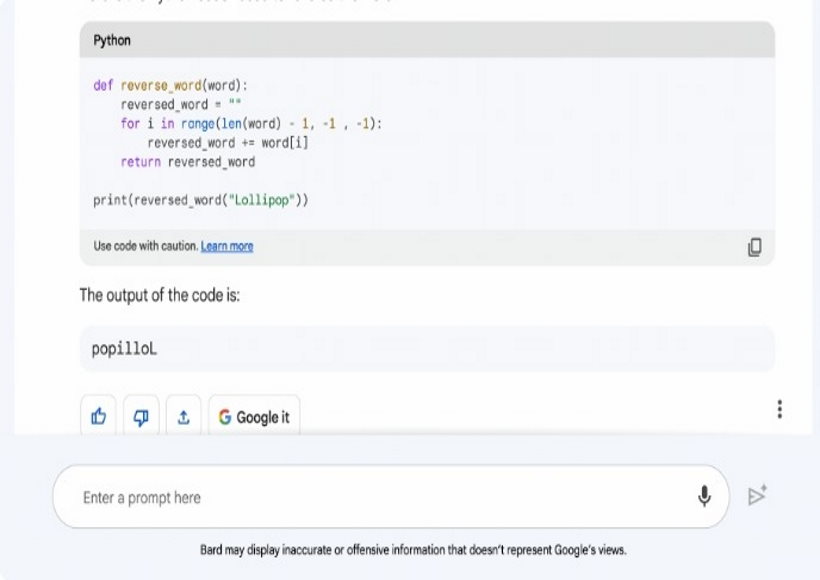Click the for loop line in code
Image resolution: width=820 pixels, height=580 pixels.
tap(252, 124)
